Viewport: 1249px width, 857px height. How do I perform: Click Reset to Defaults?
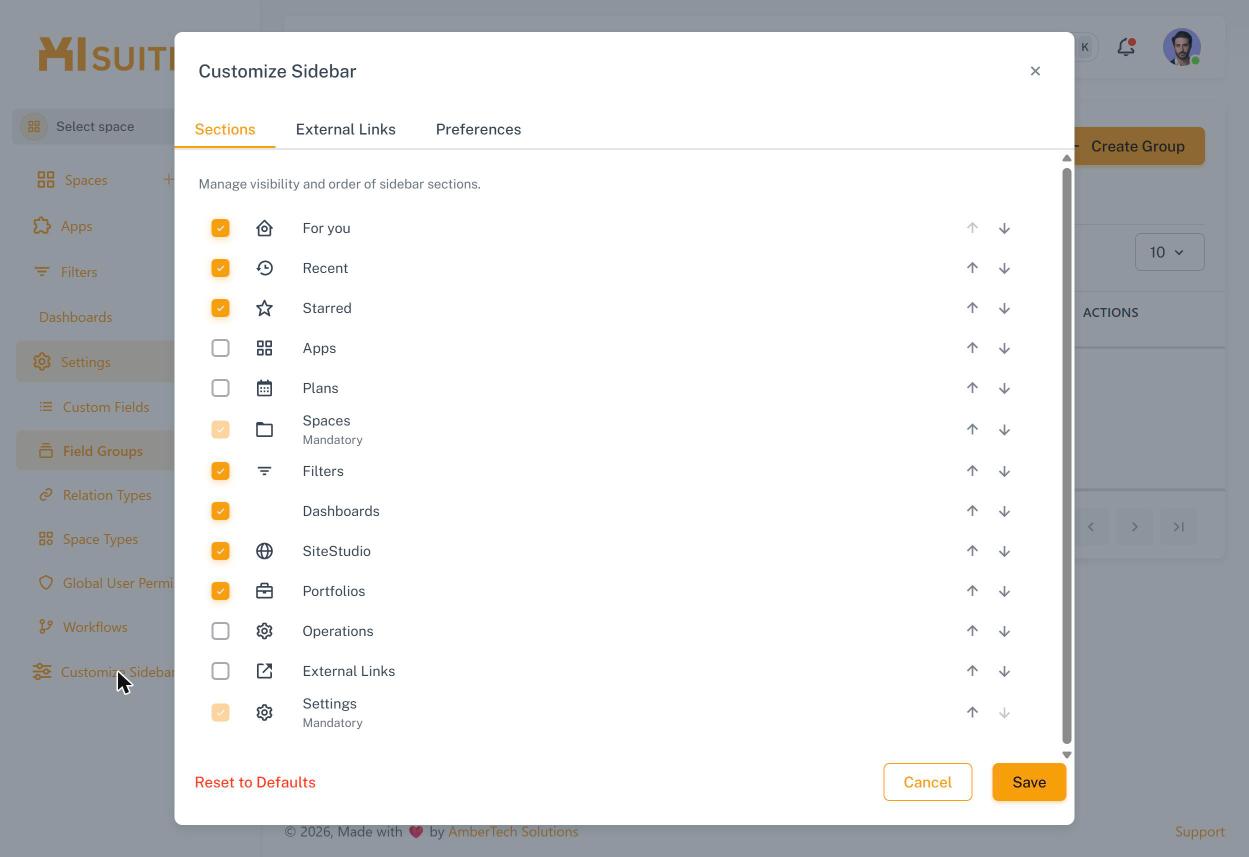[x=255, y=782]
